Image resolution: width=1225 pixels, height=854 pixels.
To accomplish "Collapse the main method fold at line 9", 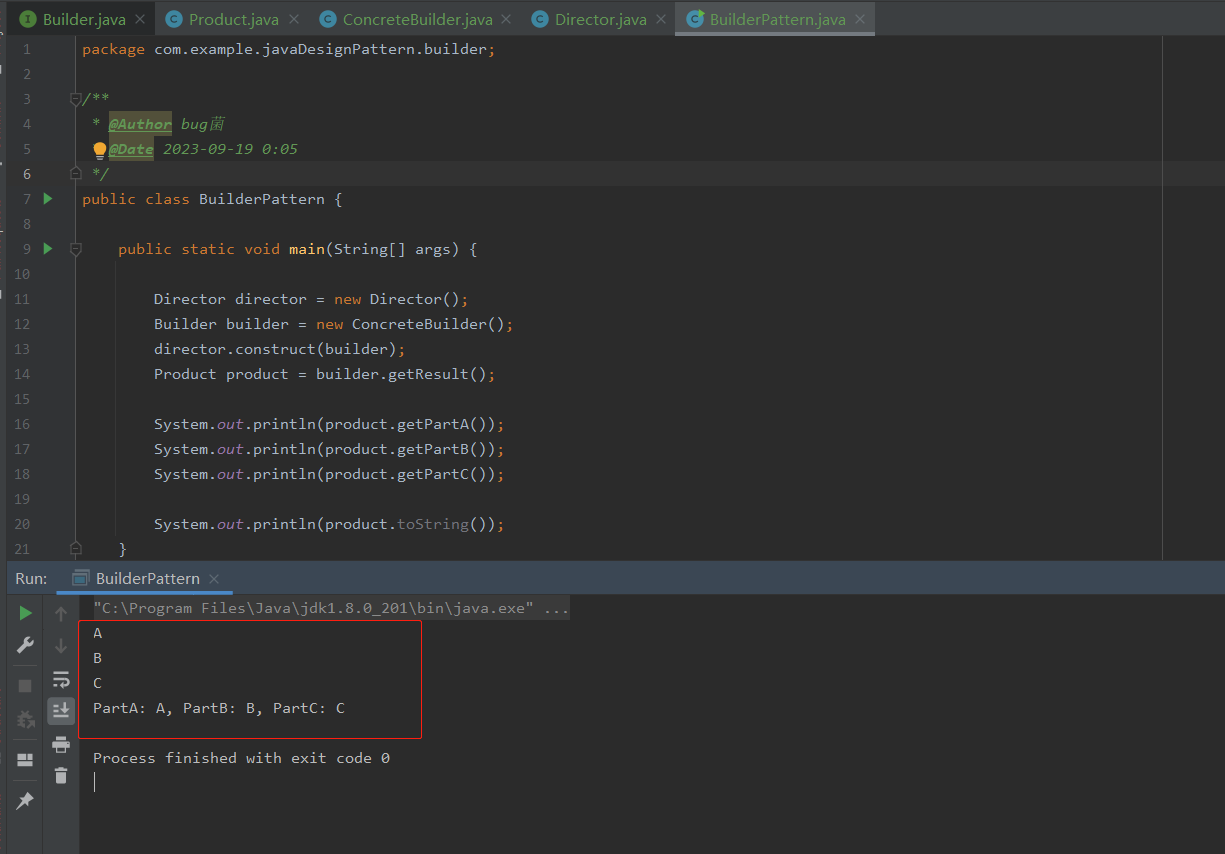I will coord(75,249).
